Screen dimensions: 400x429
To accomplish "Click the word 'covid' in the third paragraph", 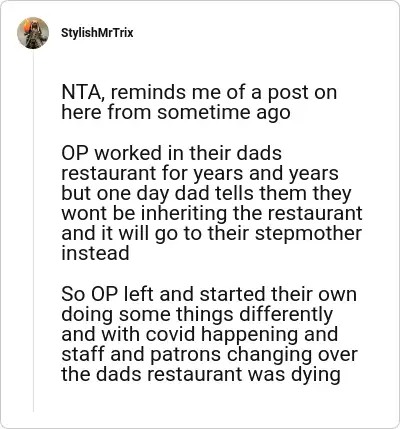I will [170, 334].
